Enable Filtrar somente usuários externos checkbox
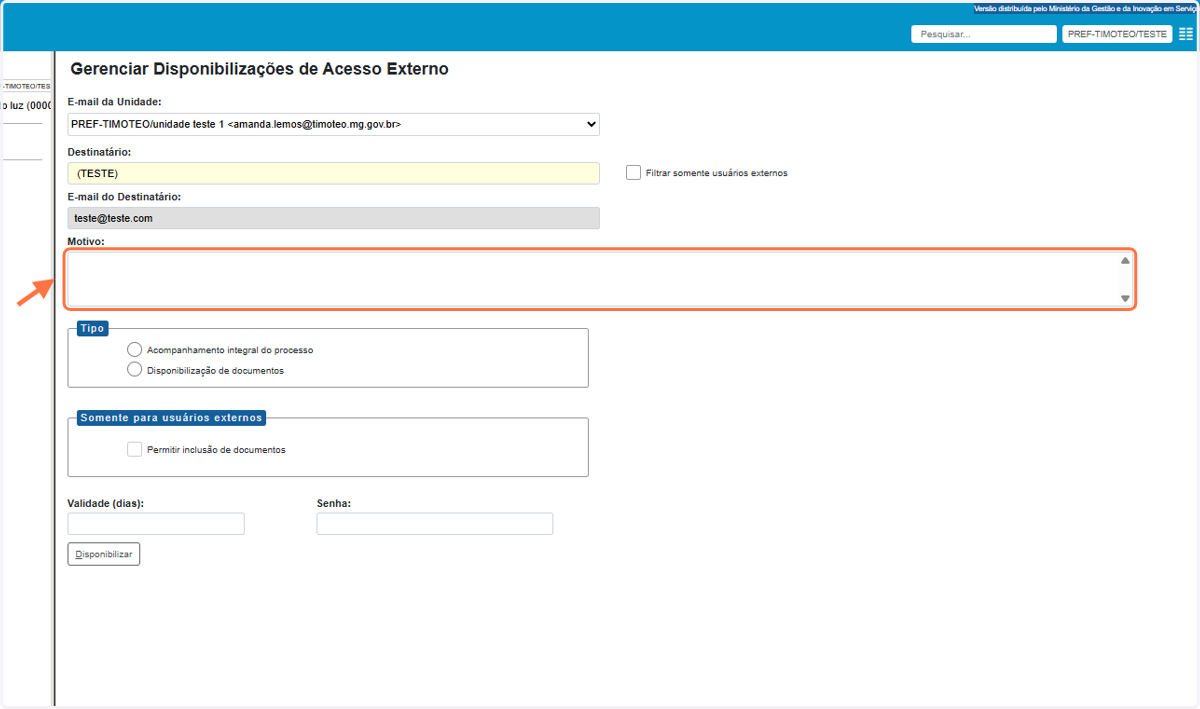The height and width of the screenshot is (709, 1200). click(633, 172)
